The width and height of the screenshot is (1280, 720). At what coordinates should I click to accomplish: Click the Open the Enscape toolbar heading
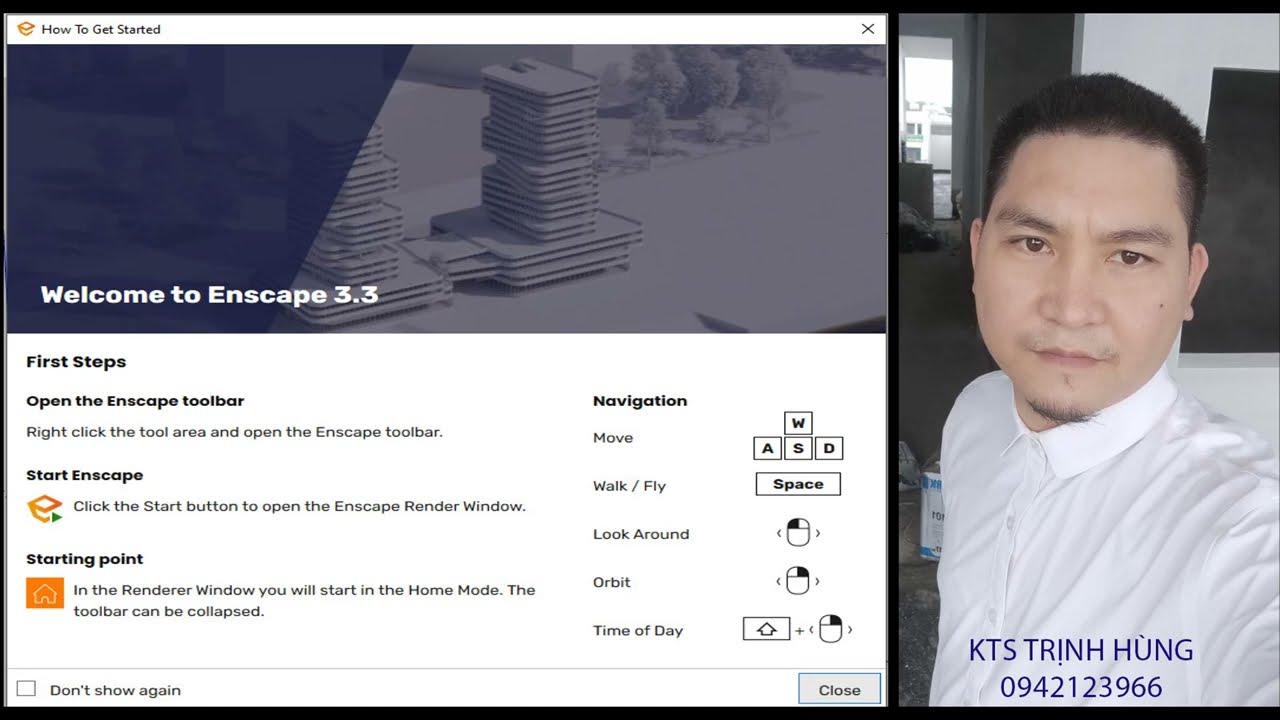coord(135,401)
